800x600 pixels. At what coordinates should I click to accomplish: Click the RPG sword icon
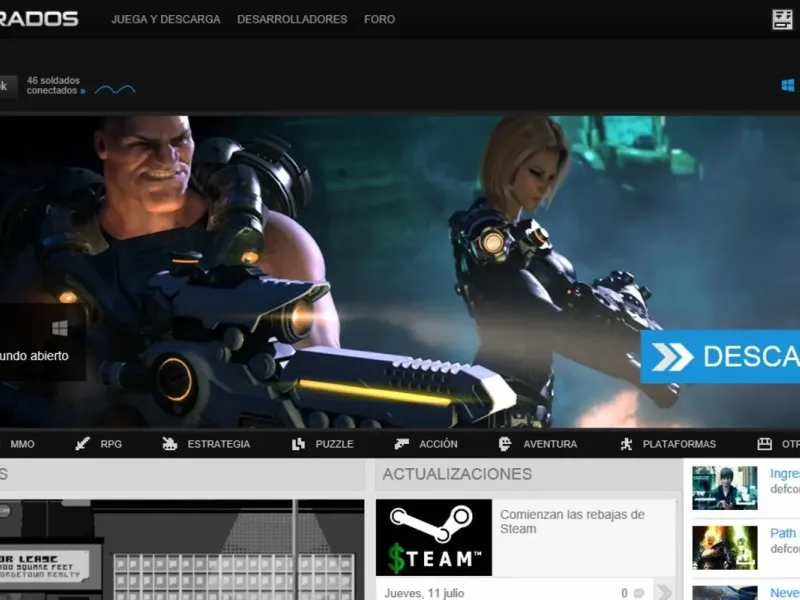point(82,444)
